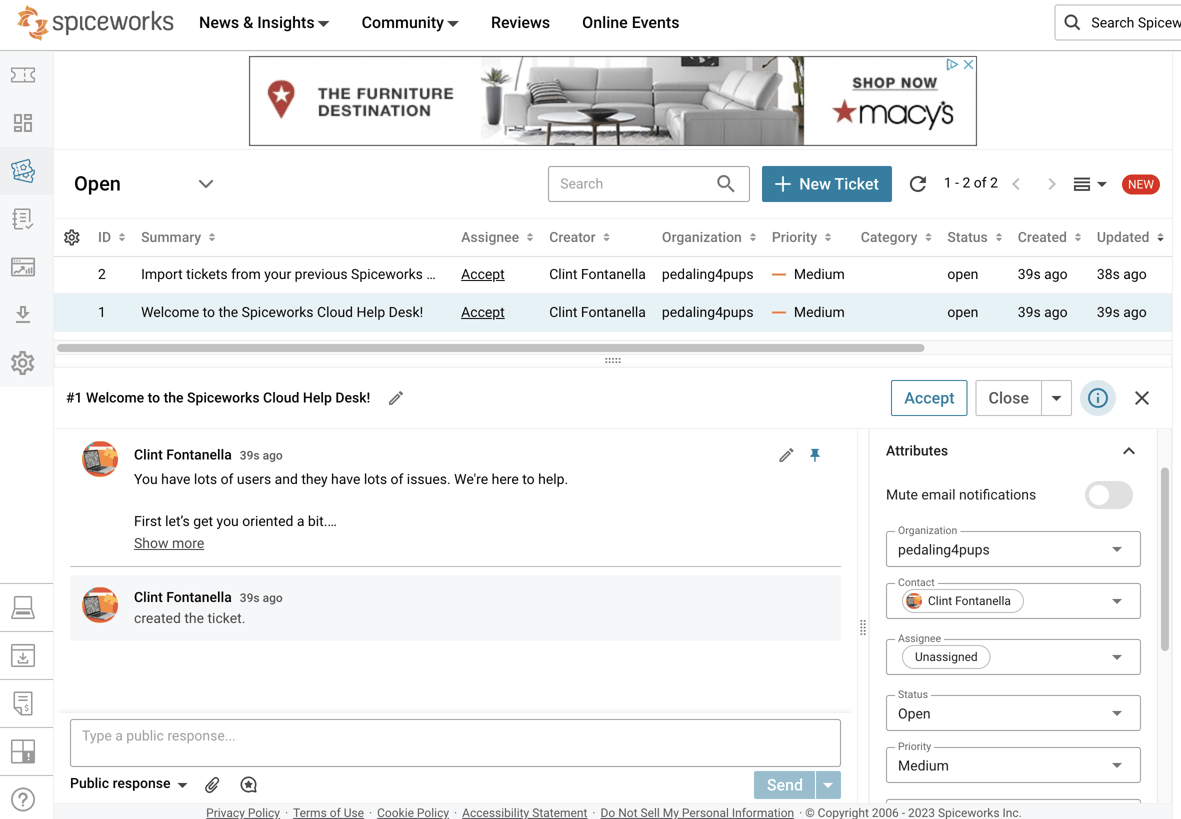Toggle the Mute email notifications switch
The height and width of the screenshot is (819, 1181).
[x=1108, y=495]
